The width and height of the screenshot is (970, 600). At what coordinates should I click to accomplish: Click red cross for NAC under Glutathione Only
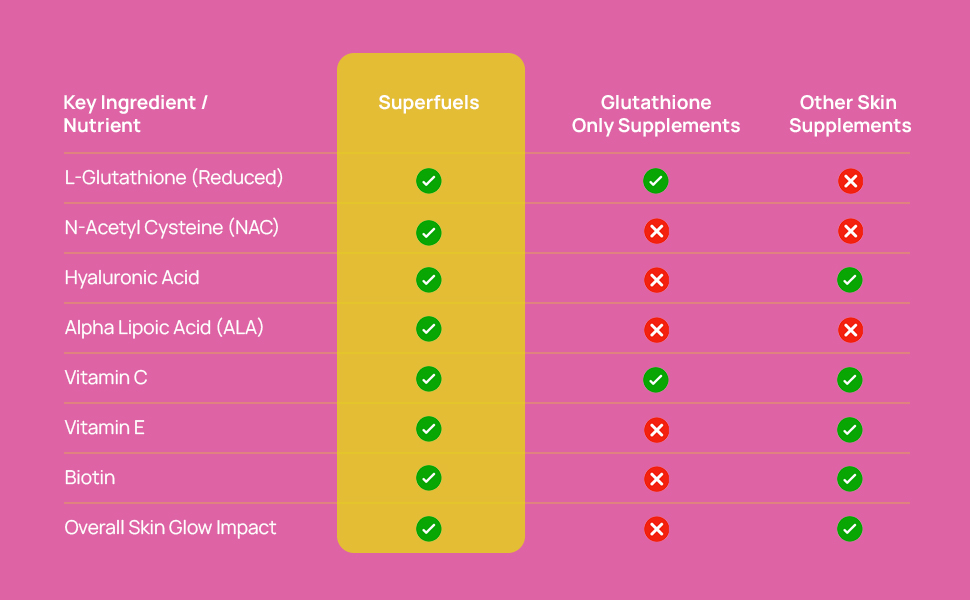(x=656, y=231)
